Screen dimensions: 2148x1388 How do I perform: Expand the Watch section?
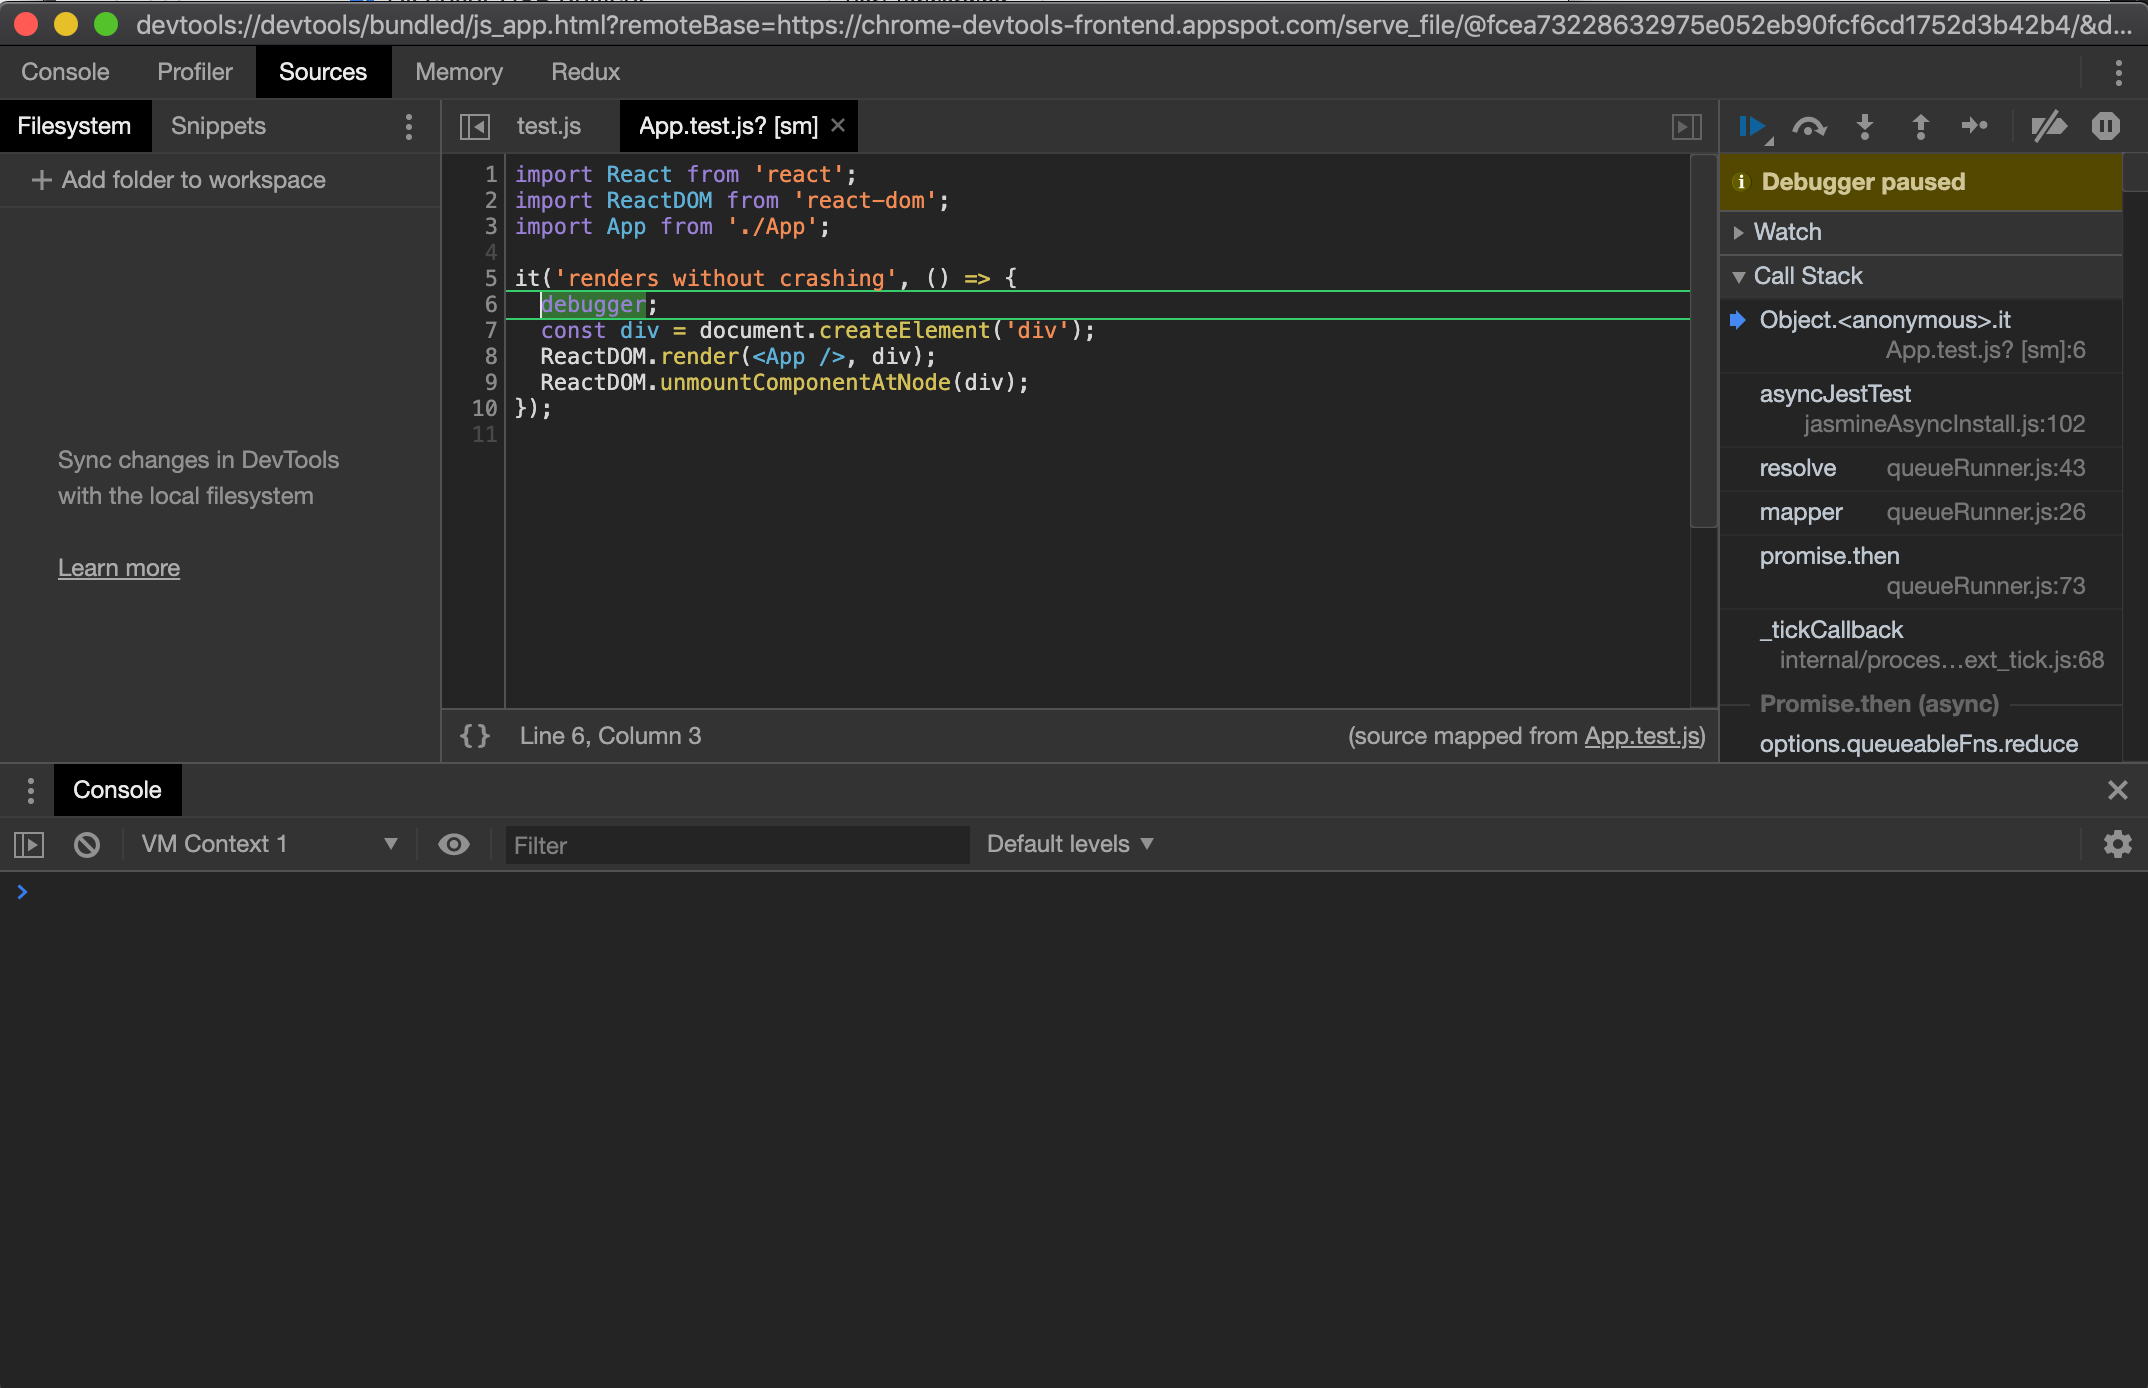click(1740, 232)
